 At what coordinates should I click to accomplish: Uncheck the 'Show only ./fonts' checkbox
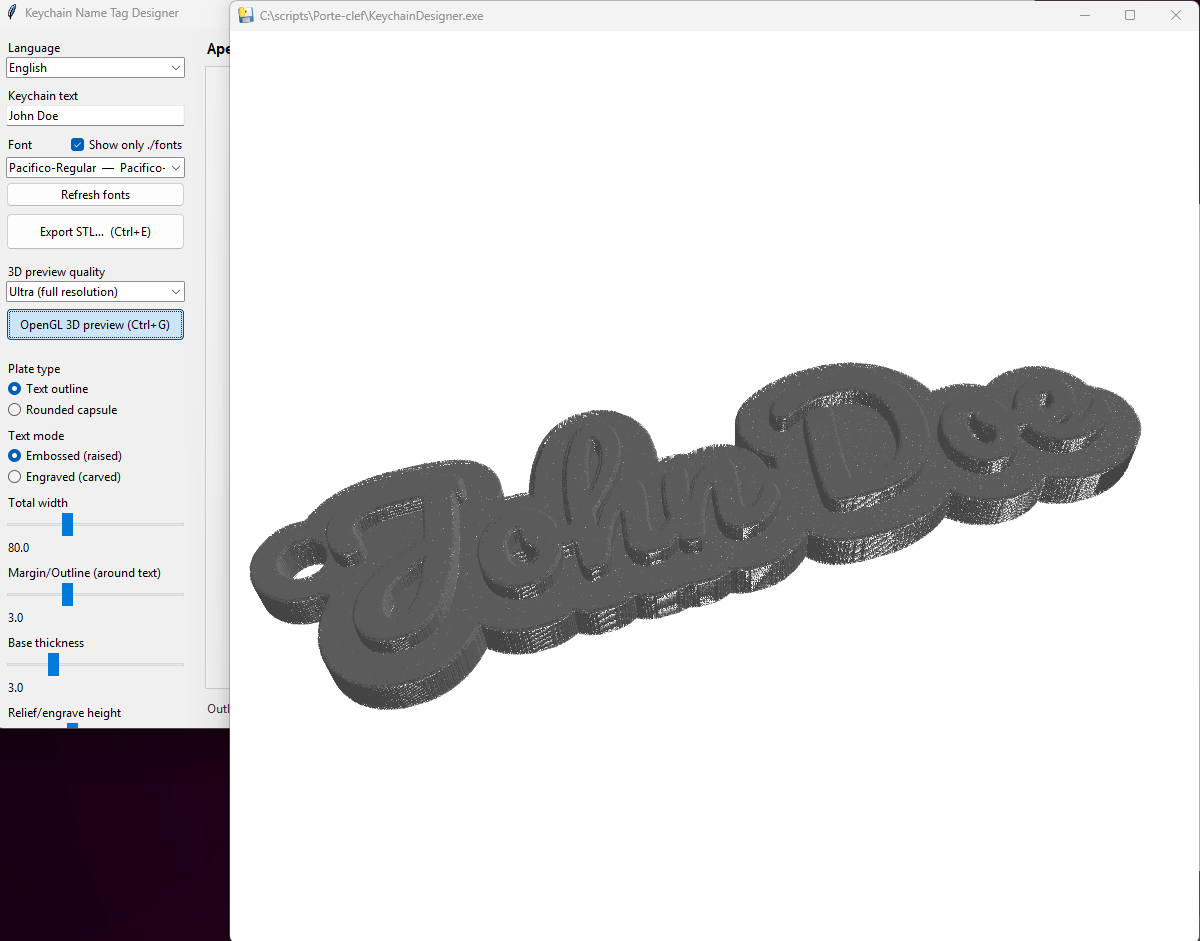pos(78,145)
